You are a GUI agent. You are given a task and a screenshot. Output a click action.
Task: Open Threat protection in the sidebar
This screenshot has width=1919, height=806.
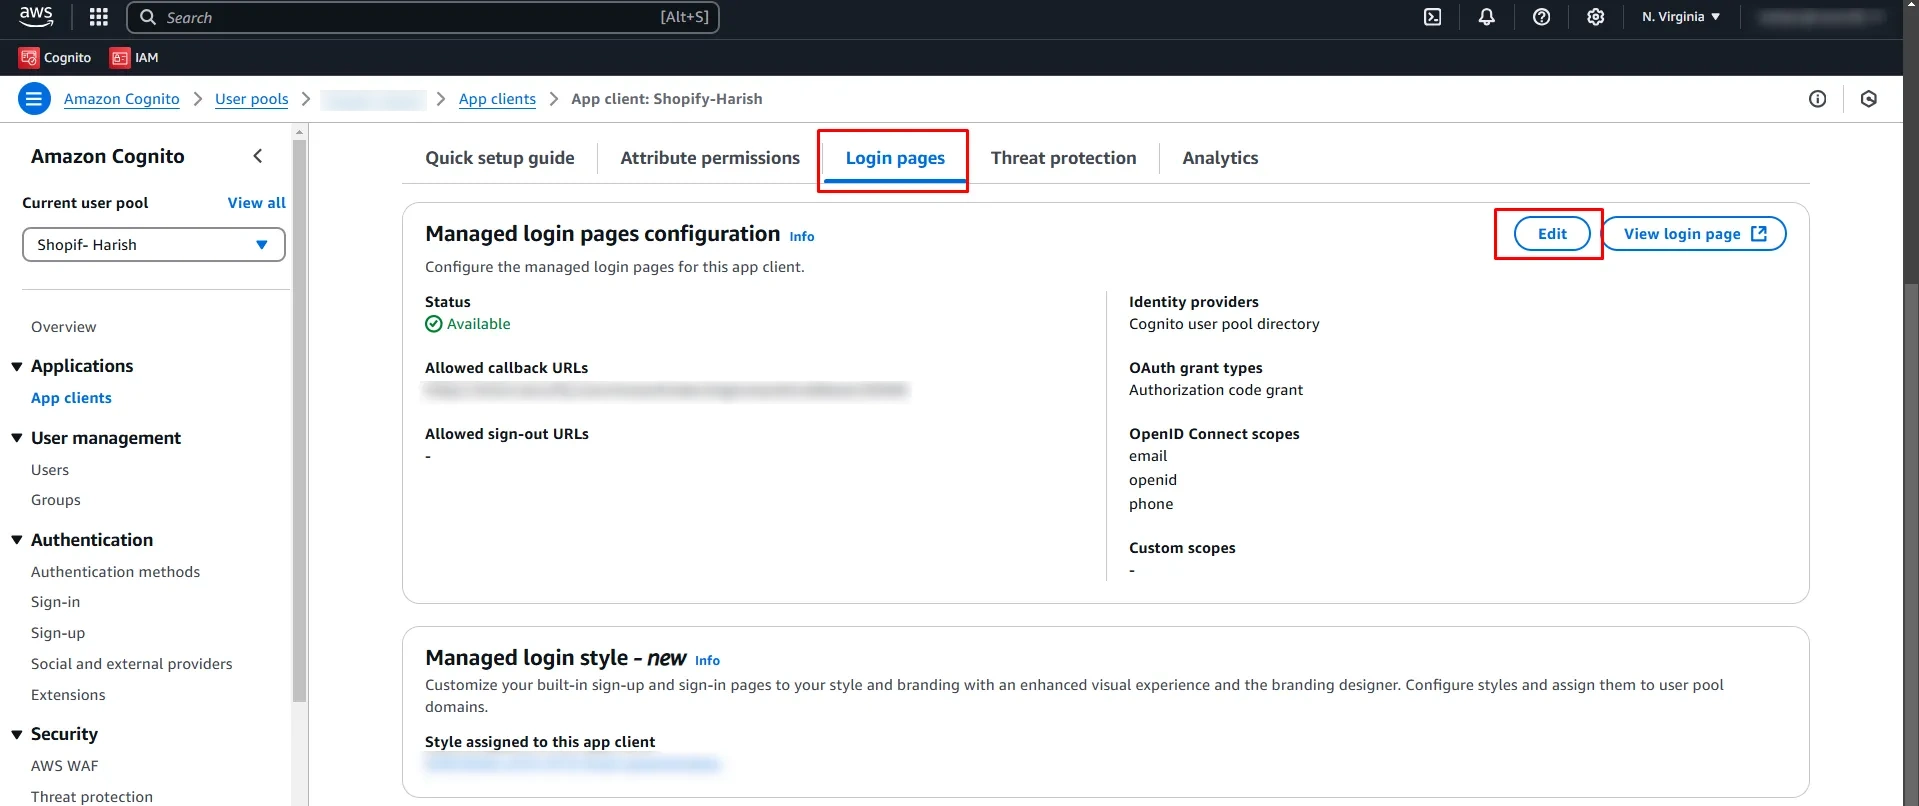(92, 797)
